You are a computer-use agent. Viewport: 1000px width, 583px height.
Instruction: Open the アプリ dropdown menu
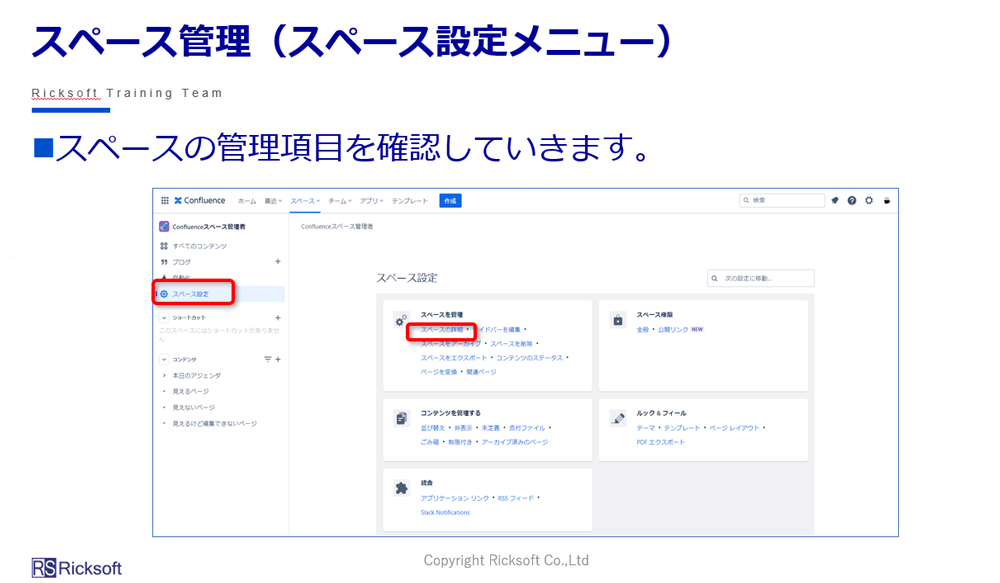pyautogui.click(x=371, y=201)
